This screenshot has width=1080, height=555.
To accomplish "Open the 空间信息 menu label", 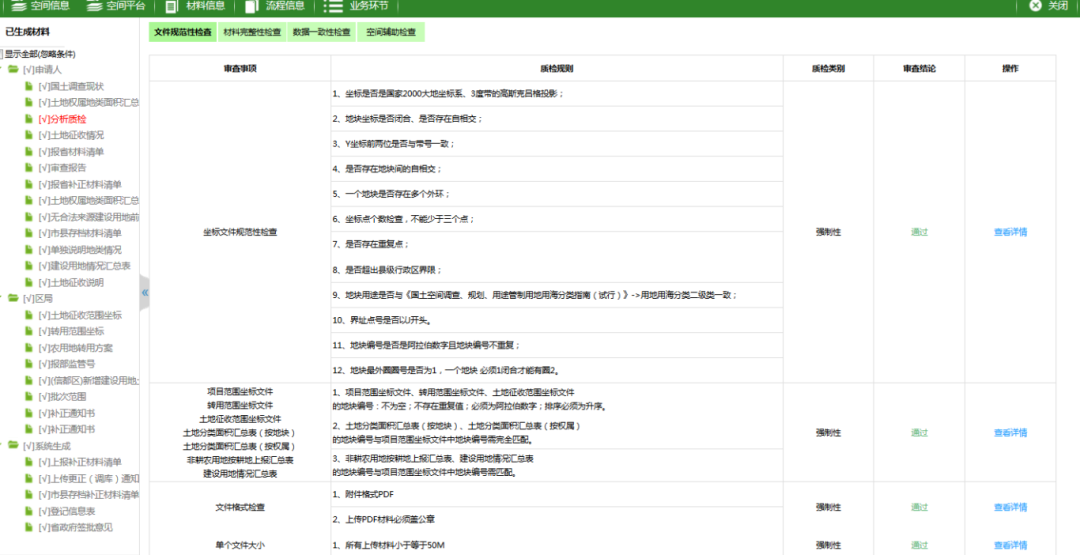I will click(50, 6).
